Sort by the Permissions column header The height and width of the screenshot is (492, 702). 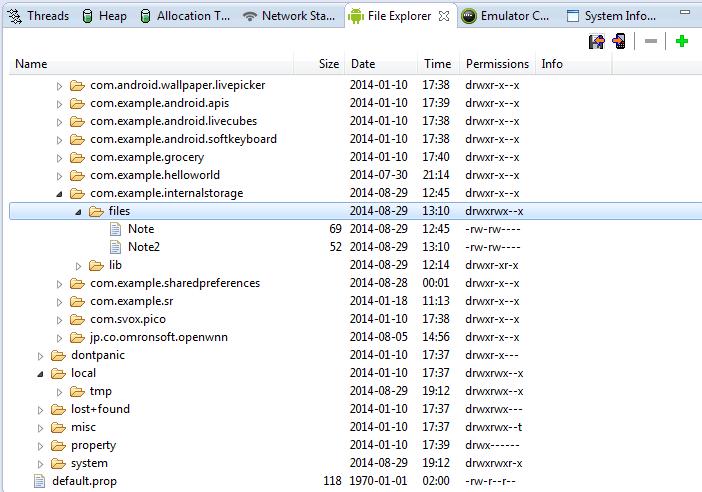pos(497,64)
